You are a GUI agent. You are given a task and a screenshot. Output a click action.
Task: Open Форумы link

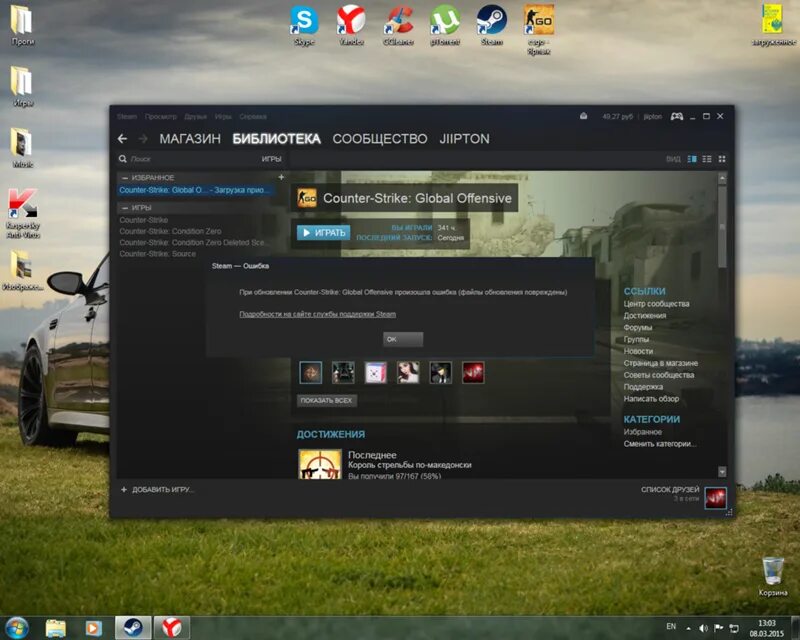pyautogui.click(x=638, y=328)
